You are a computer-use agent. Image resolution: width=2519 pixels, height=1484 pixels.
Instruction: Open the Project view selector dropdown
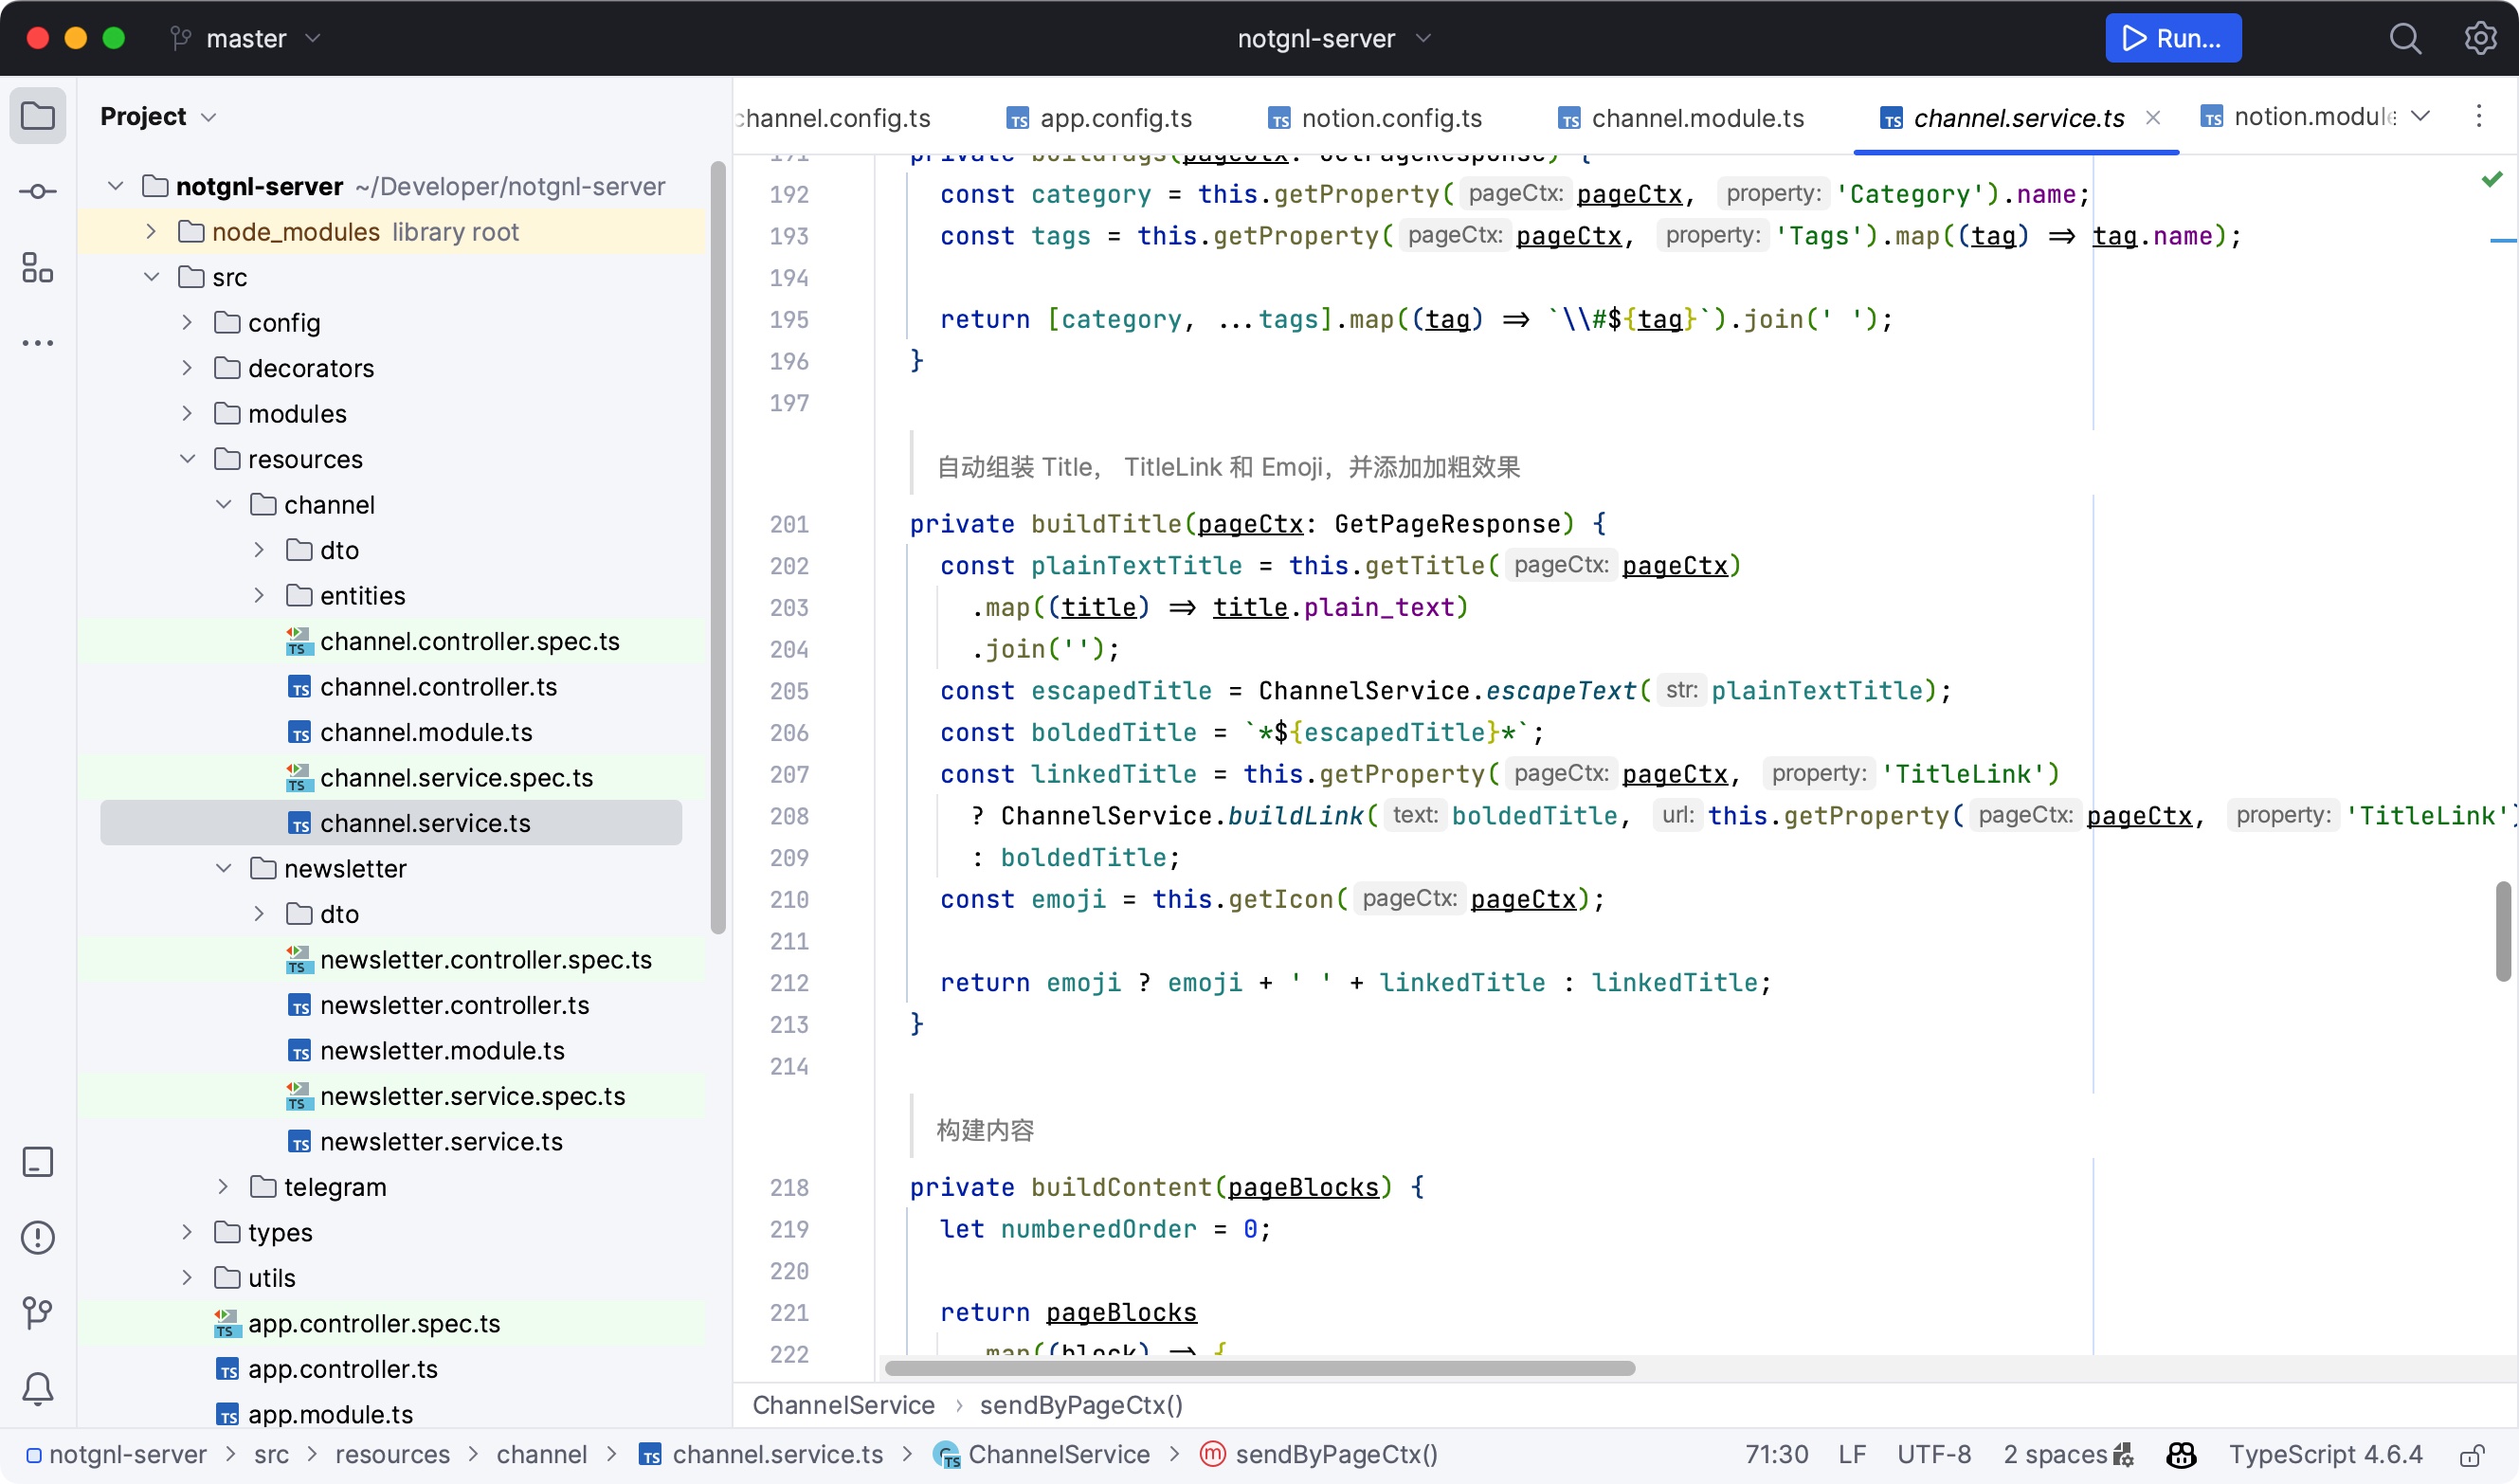click(158, 116)
